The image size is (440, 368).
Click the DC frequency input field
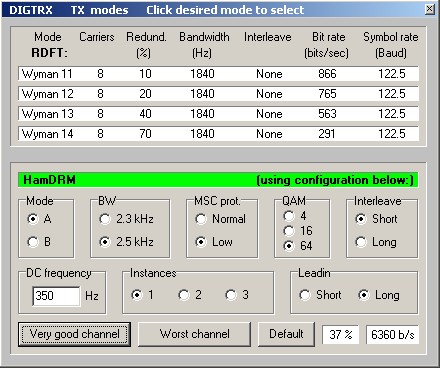click(x=56, y=296)
